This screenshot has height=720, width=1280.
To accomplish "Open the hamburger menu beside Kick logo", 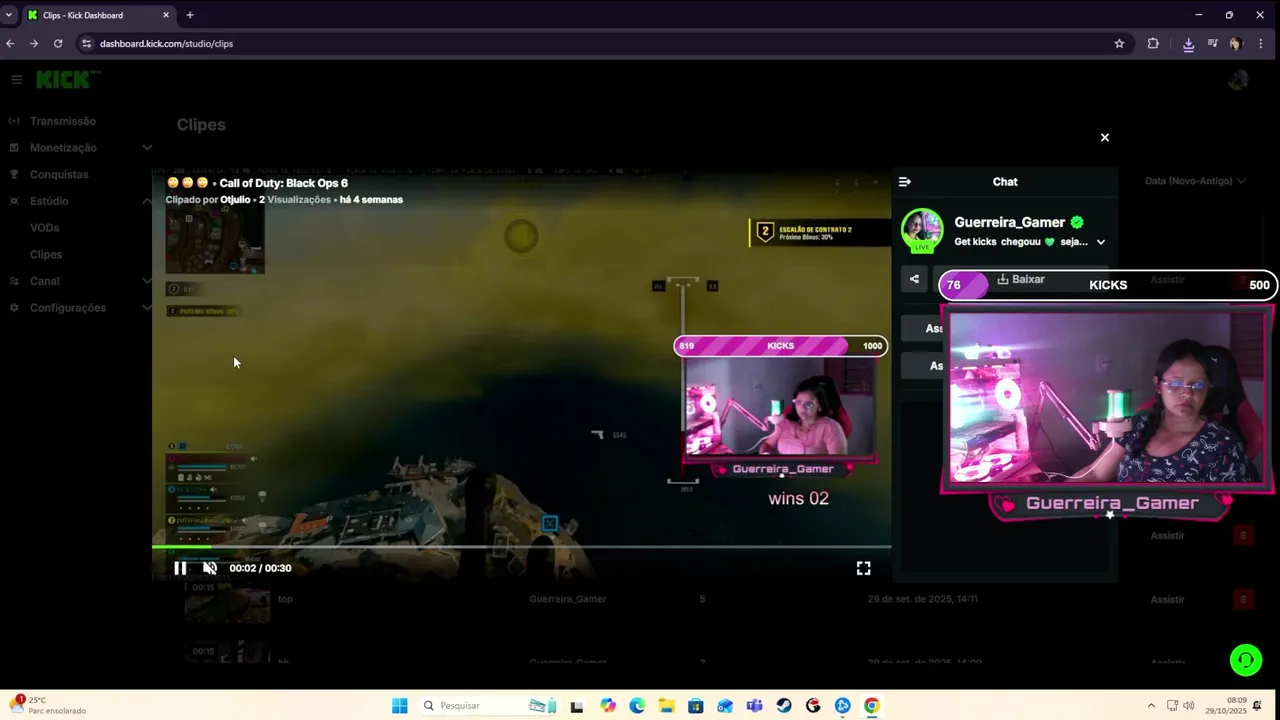I will (x=16, y=79).
